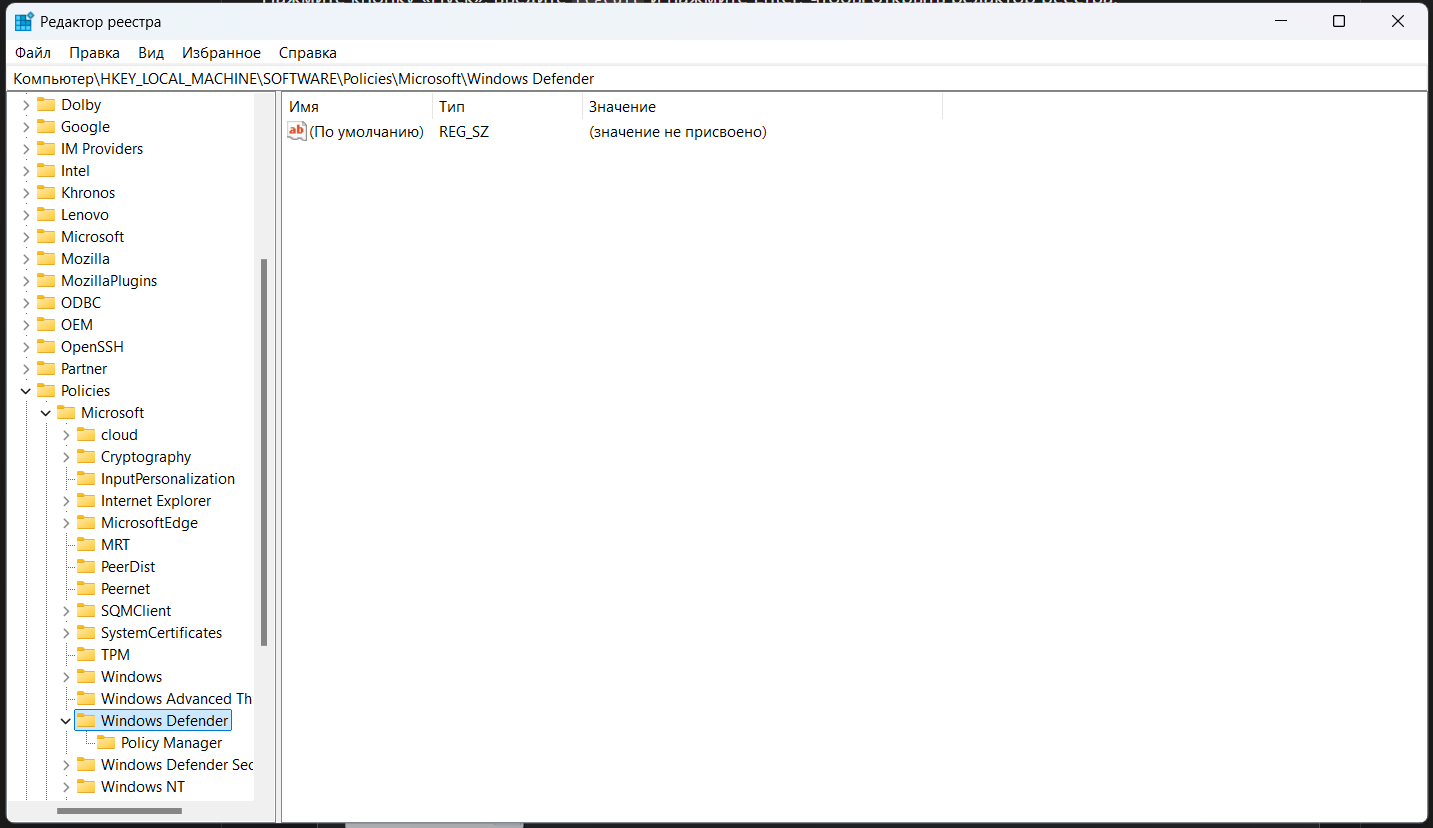Open the Избранное menu
Screen dimensions: 1433x828
[x=222, y=53]
